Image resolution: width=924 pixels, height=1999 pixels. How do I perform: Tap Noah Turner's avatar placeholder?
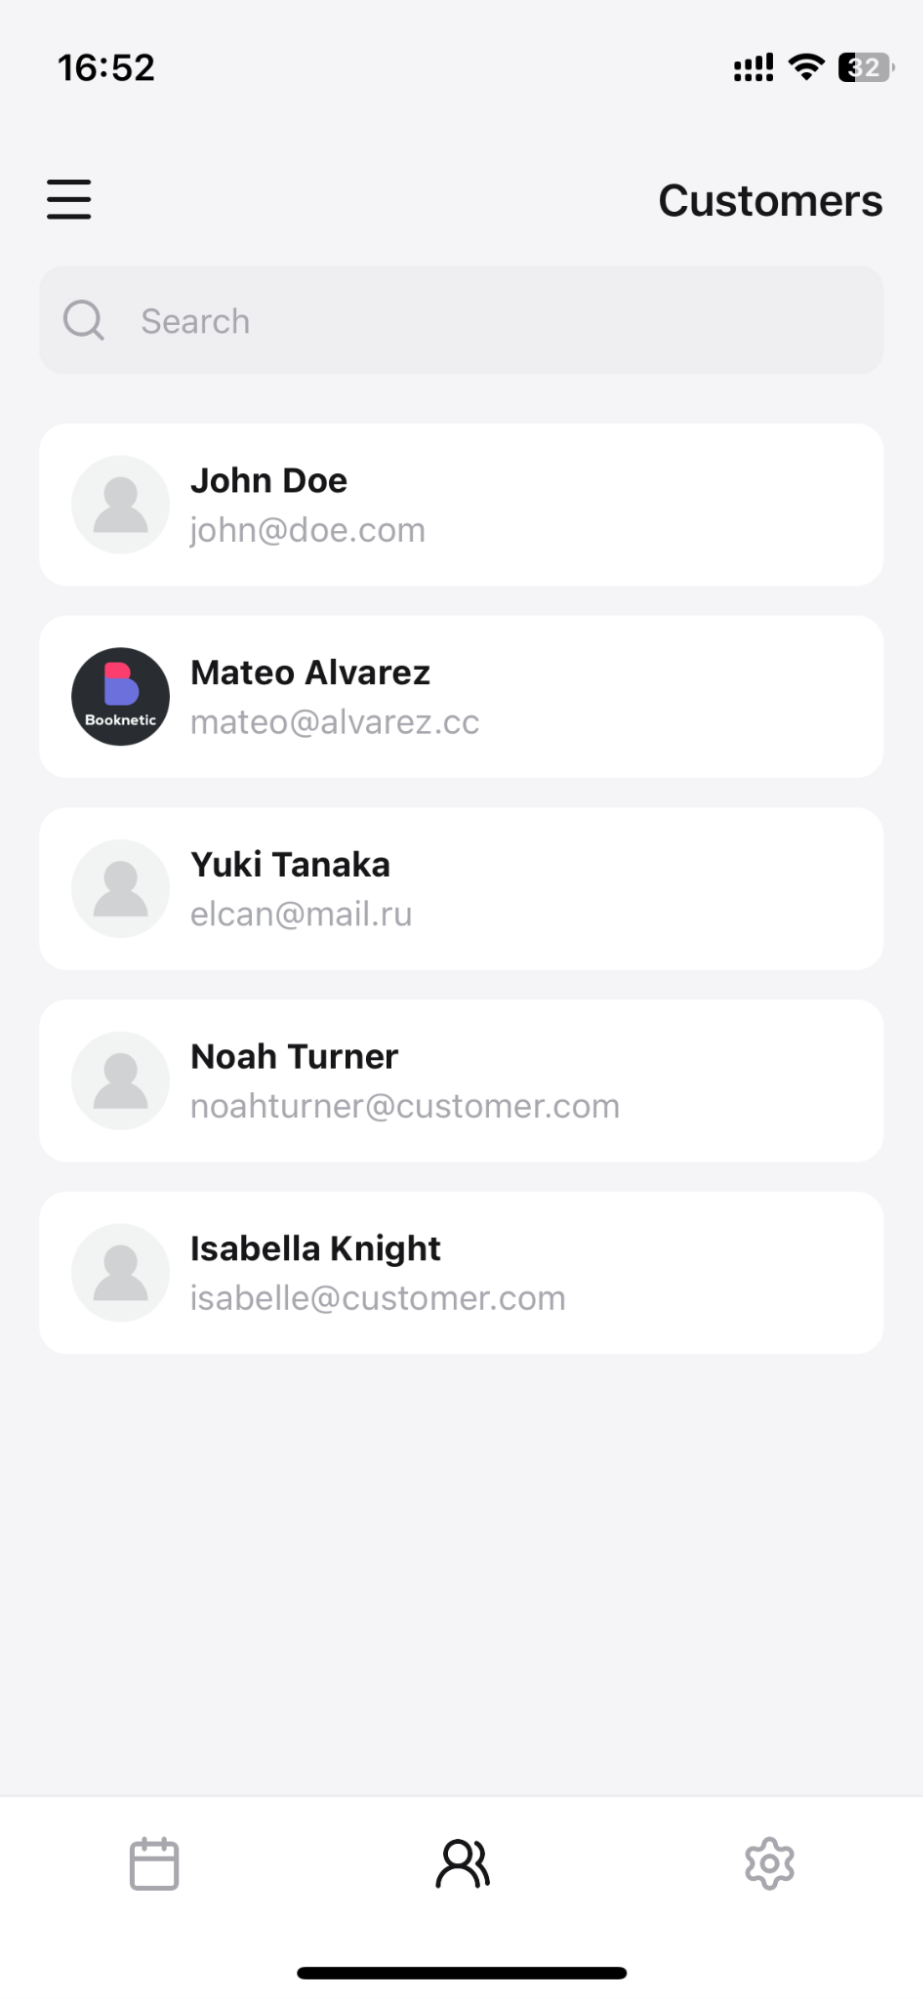click(x=121, y=1081)
